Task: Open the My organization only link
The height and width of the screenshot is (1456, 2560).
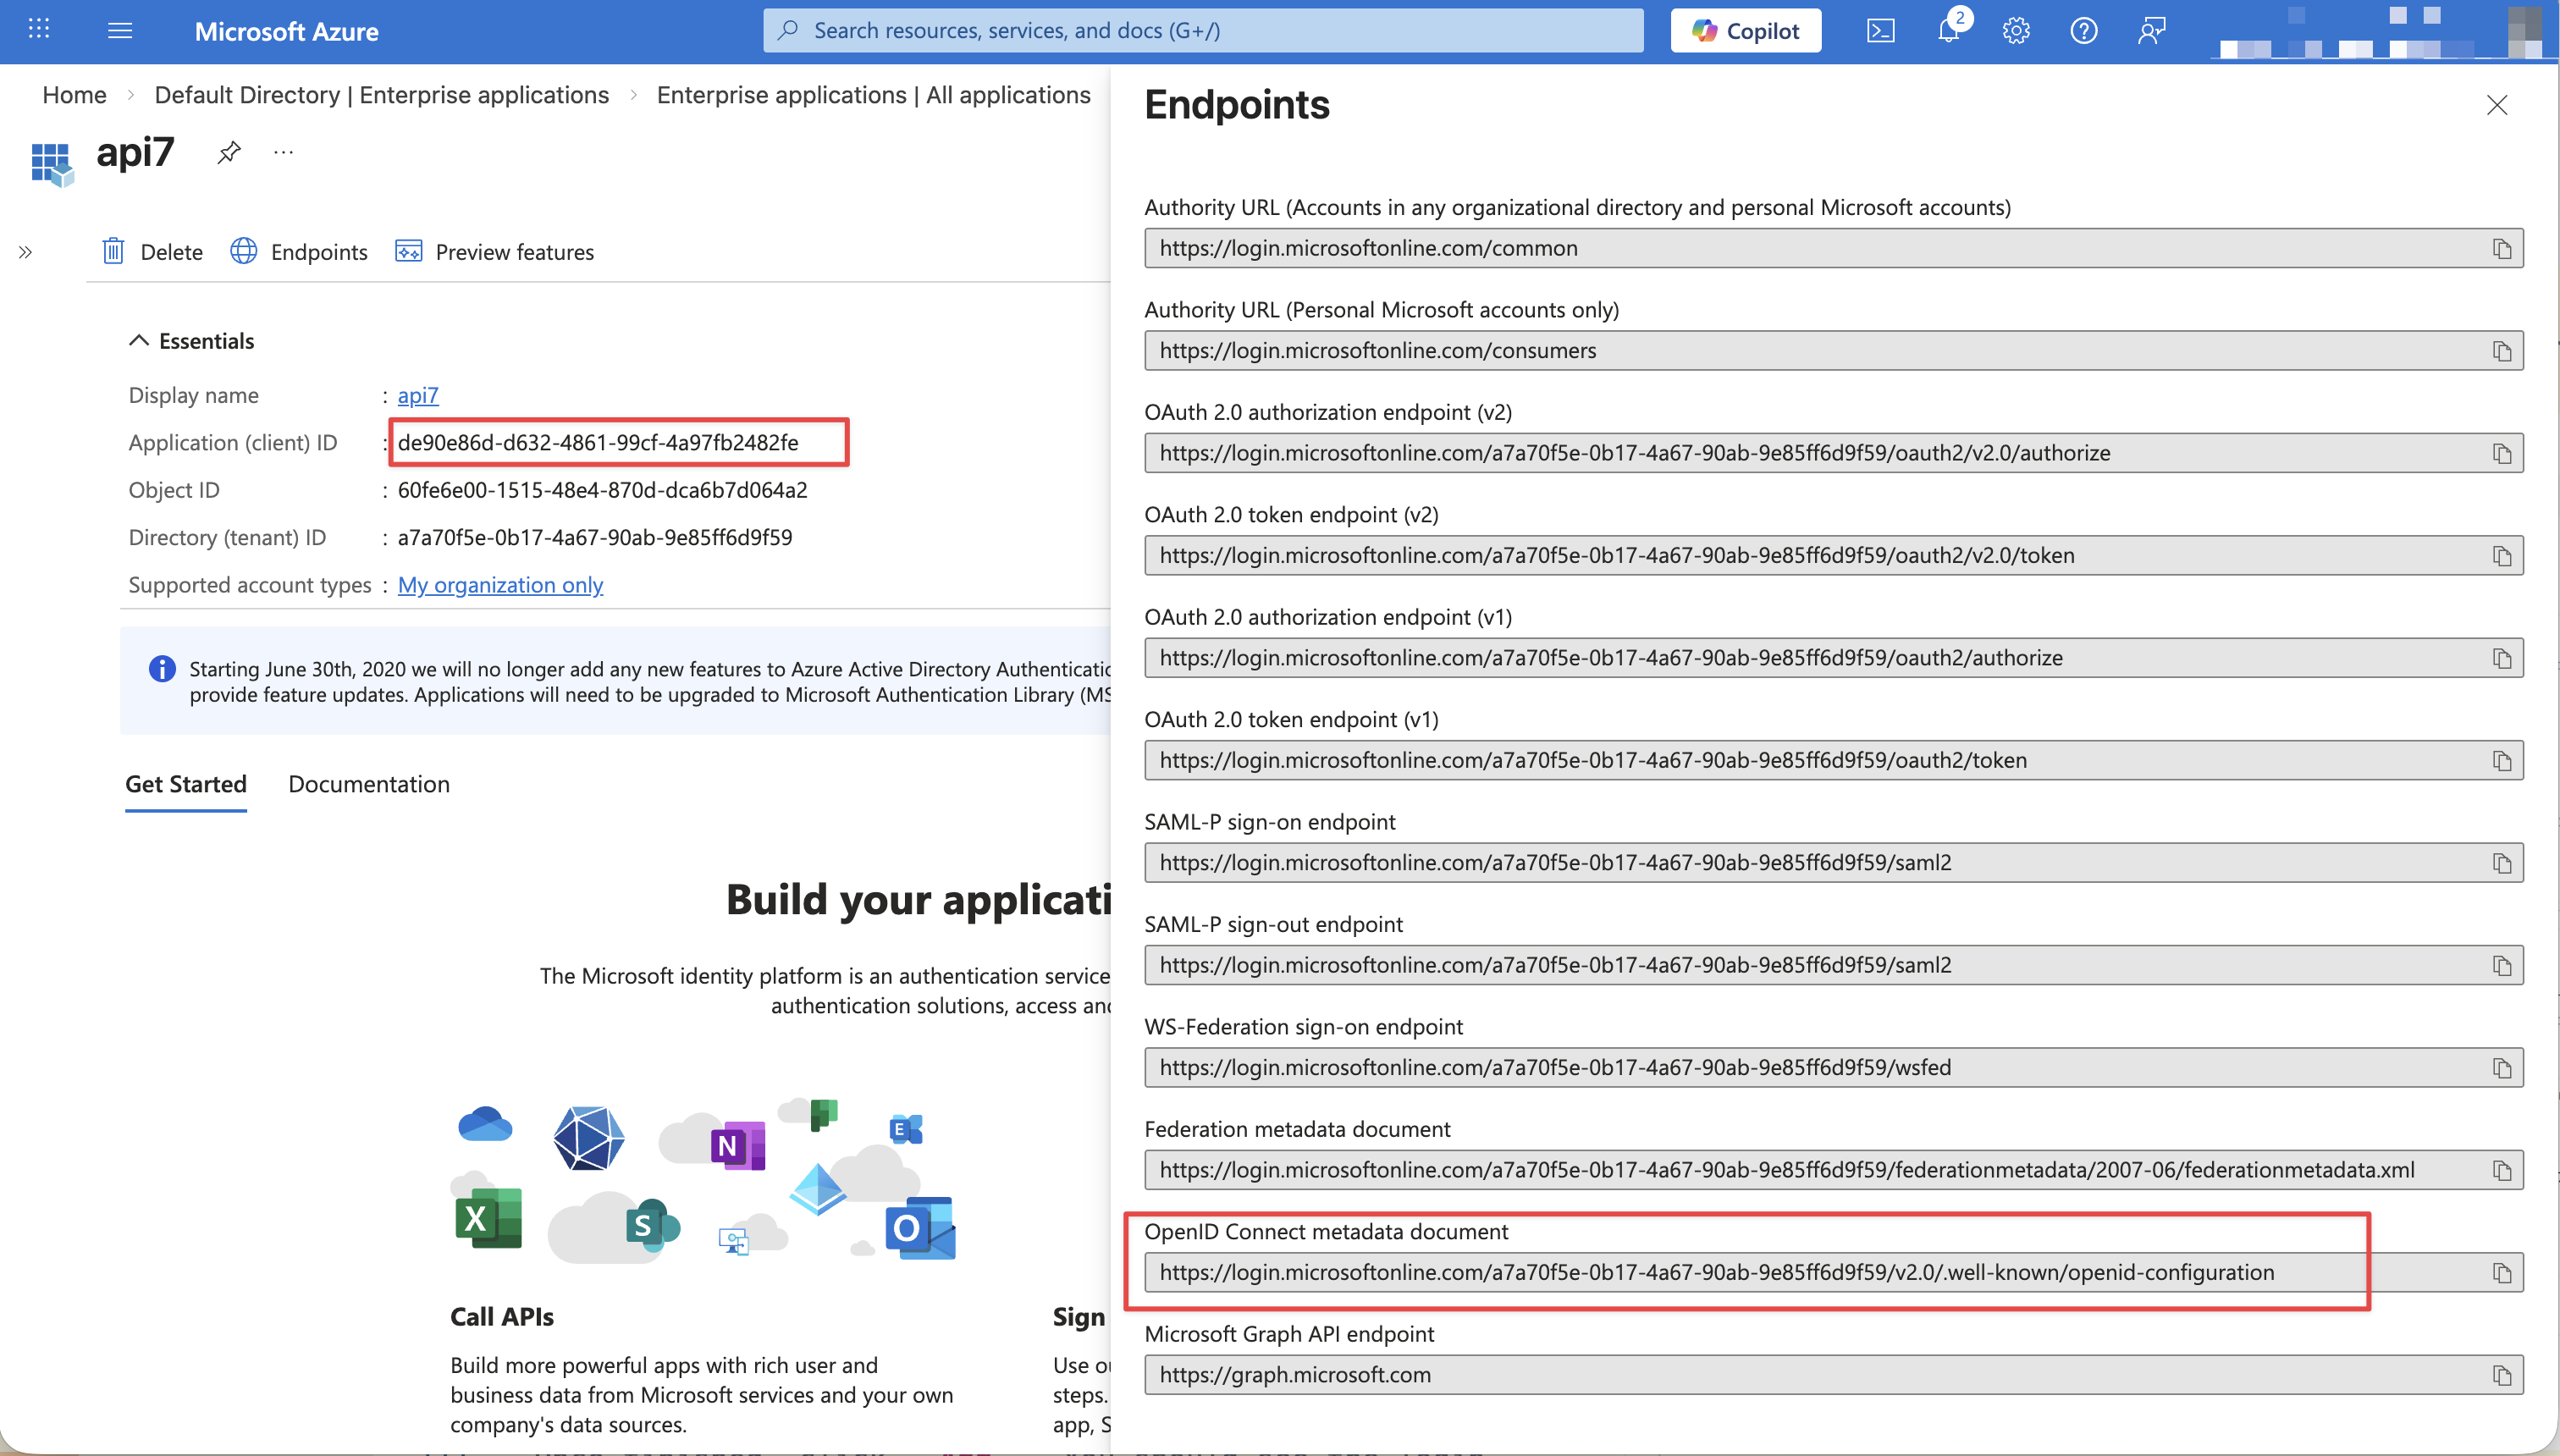Action: coord(501,585)
